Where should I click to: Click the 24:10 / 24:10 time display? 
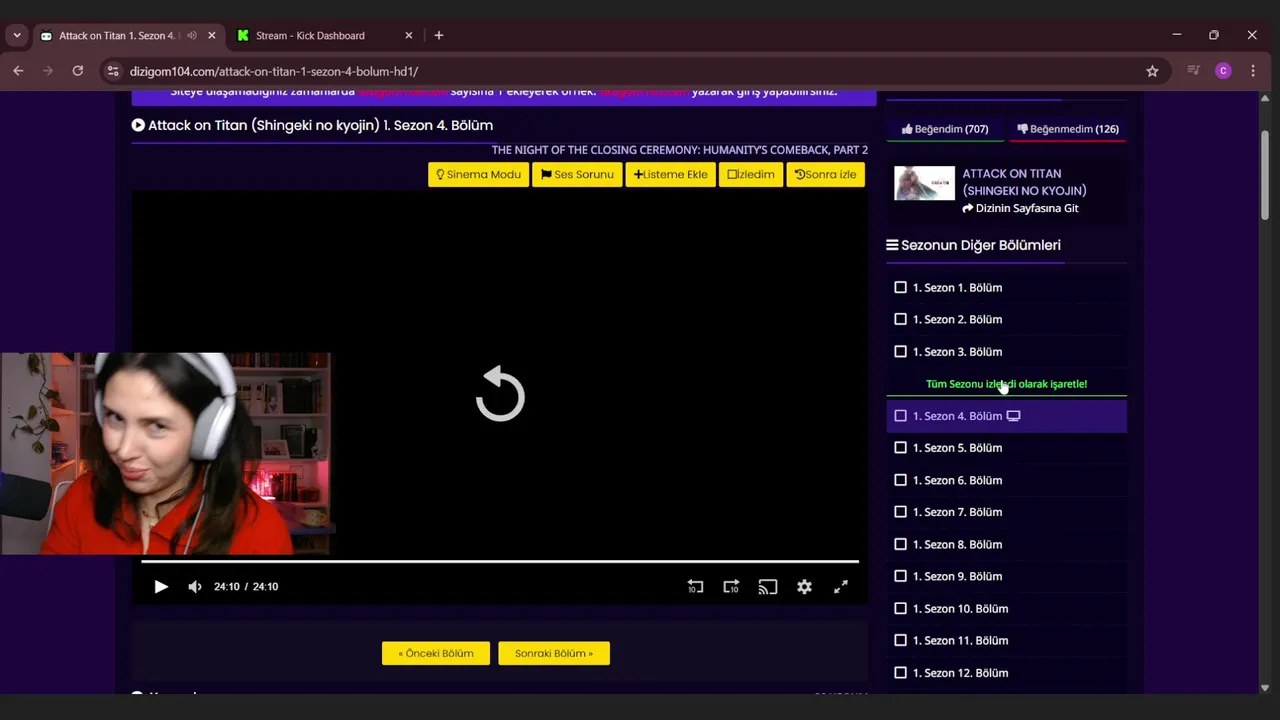246,587
